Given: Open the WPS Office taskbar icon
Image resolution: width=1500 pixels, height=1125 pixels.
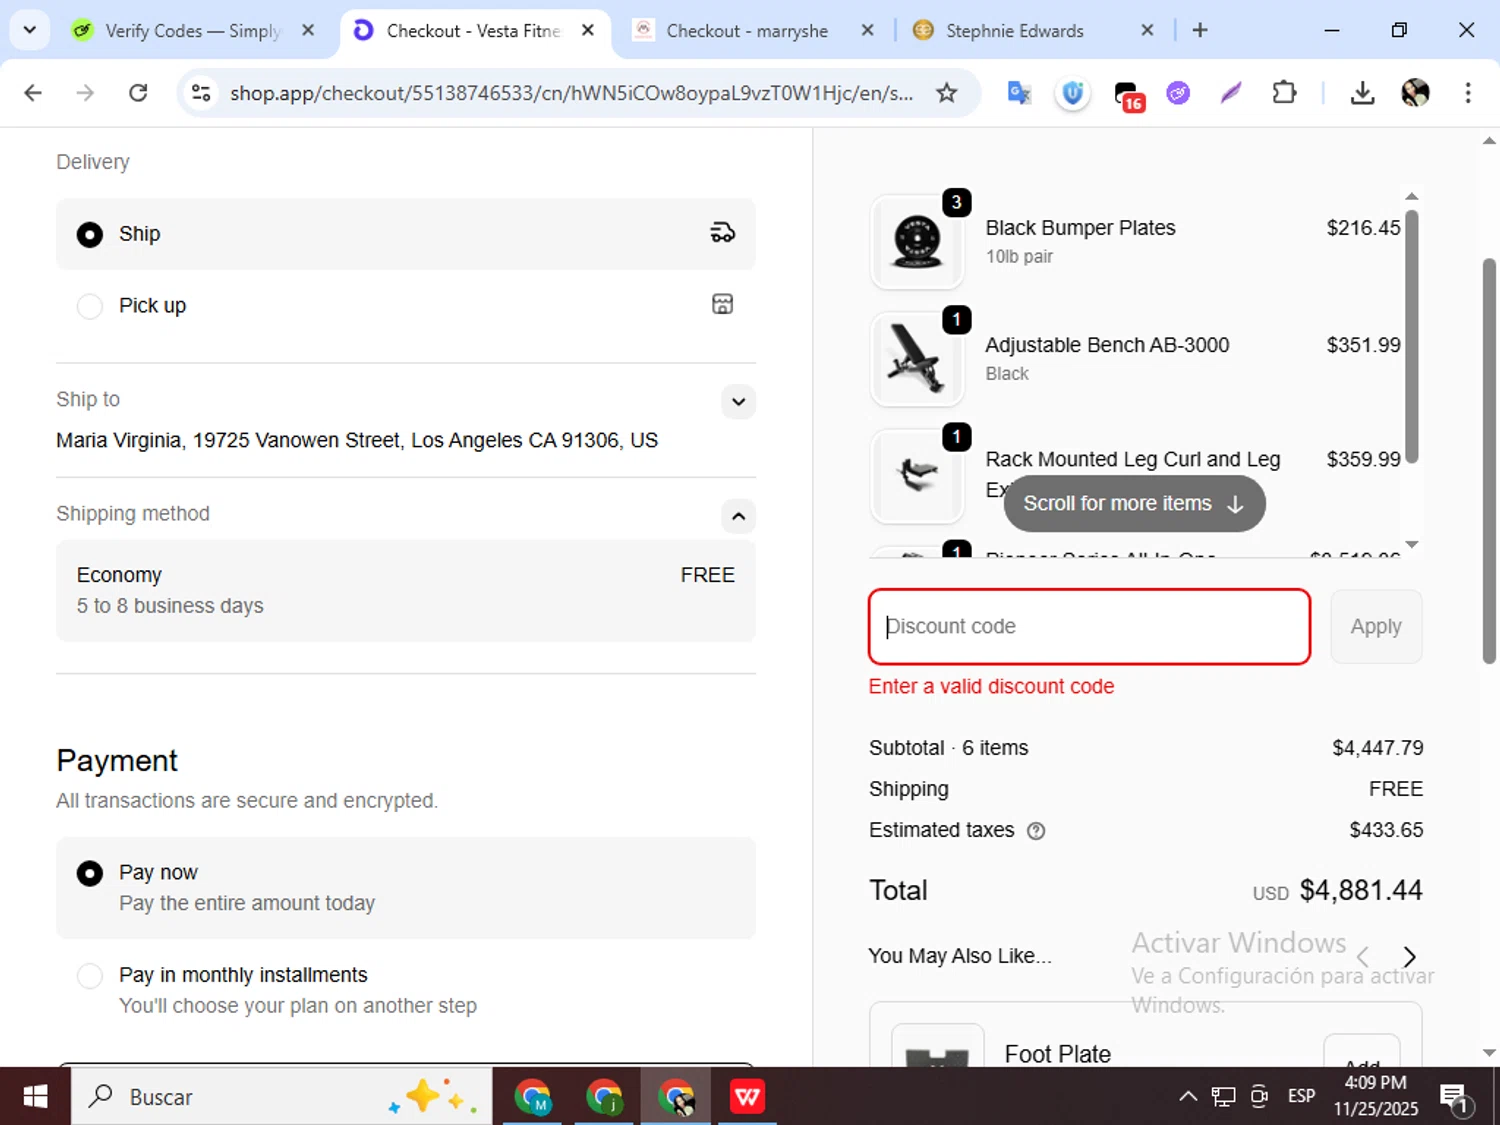Looking at the screenshot, I should [747, 1097].
